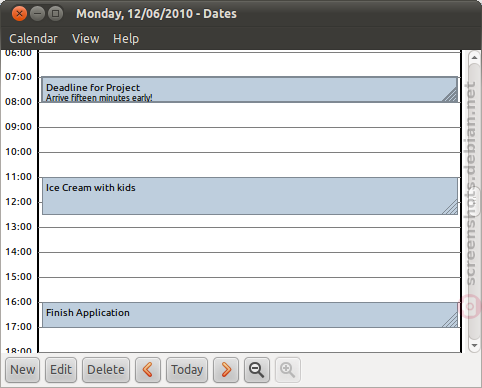Grab resize handle of Deadline for Project event

[450, 94]
